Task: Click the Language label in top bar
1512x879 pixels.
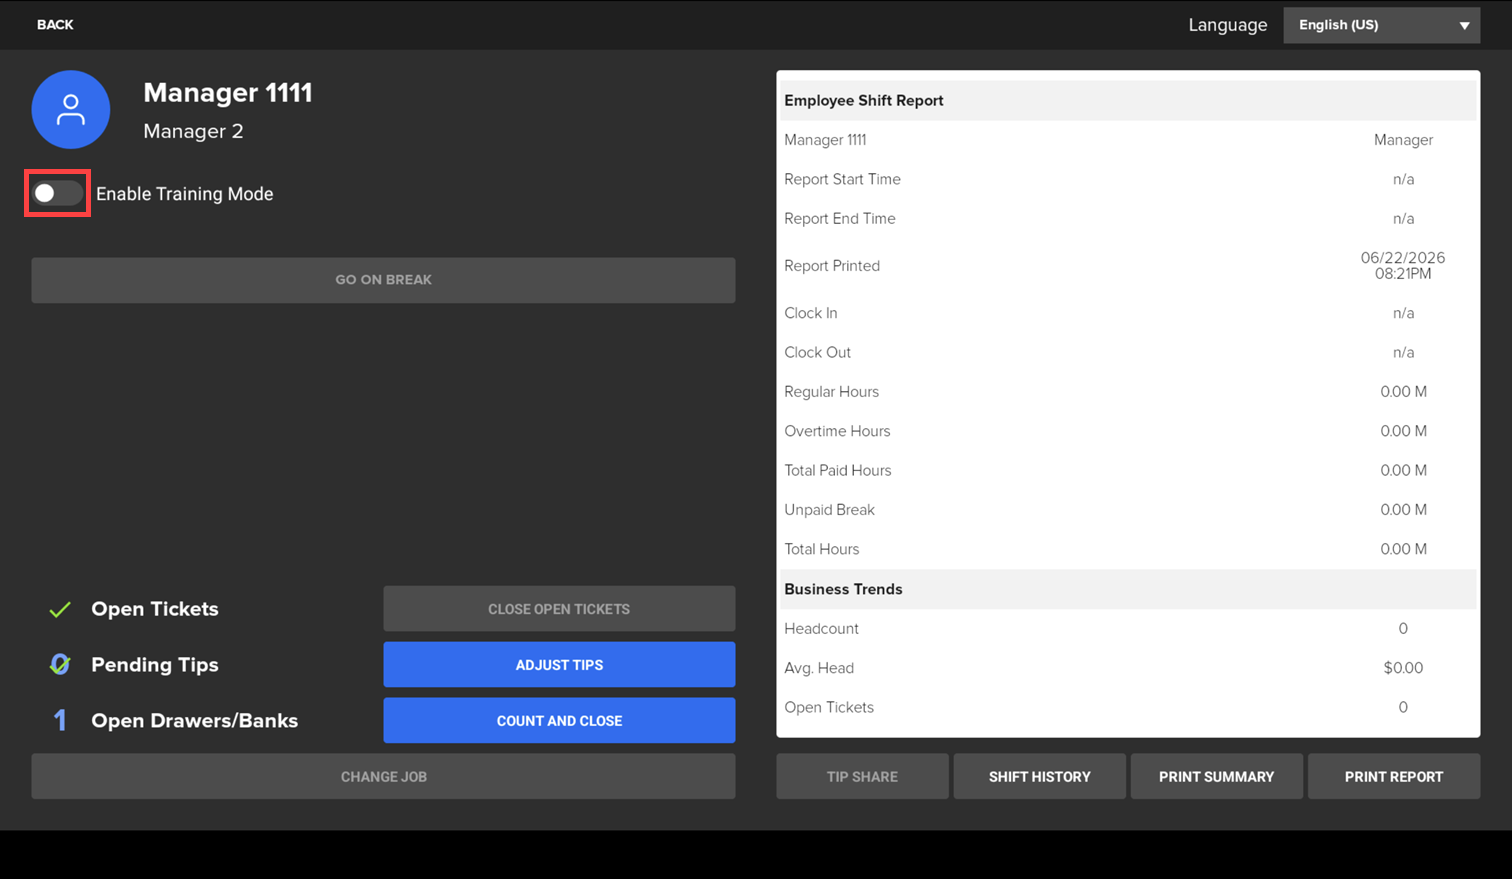Action: pos(1227,26)
